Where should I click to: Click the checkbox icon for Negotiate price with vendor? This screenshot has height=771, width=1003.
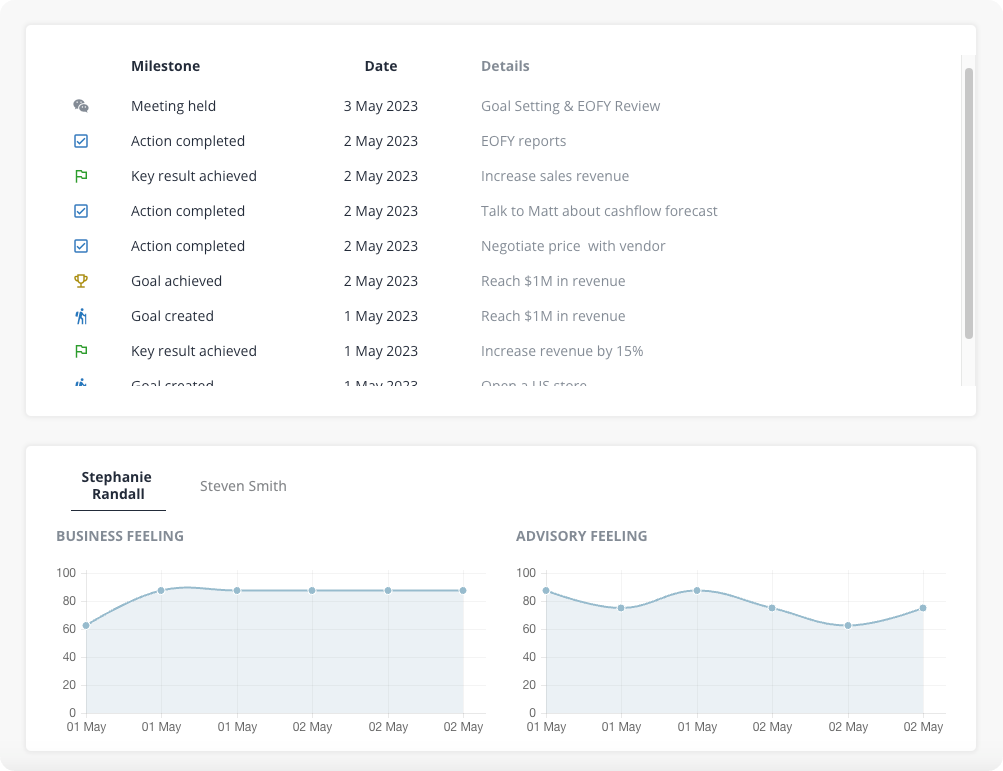click(81, 245)
